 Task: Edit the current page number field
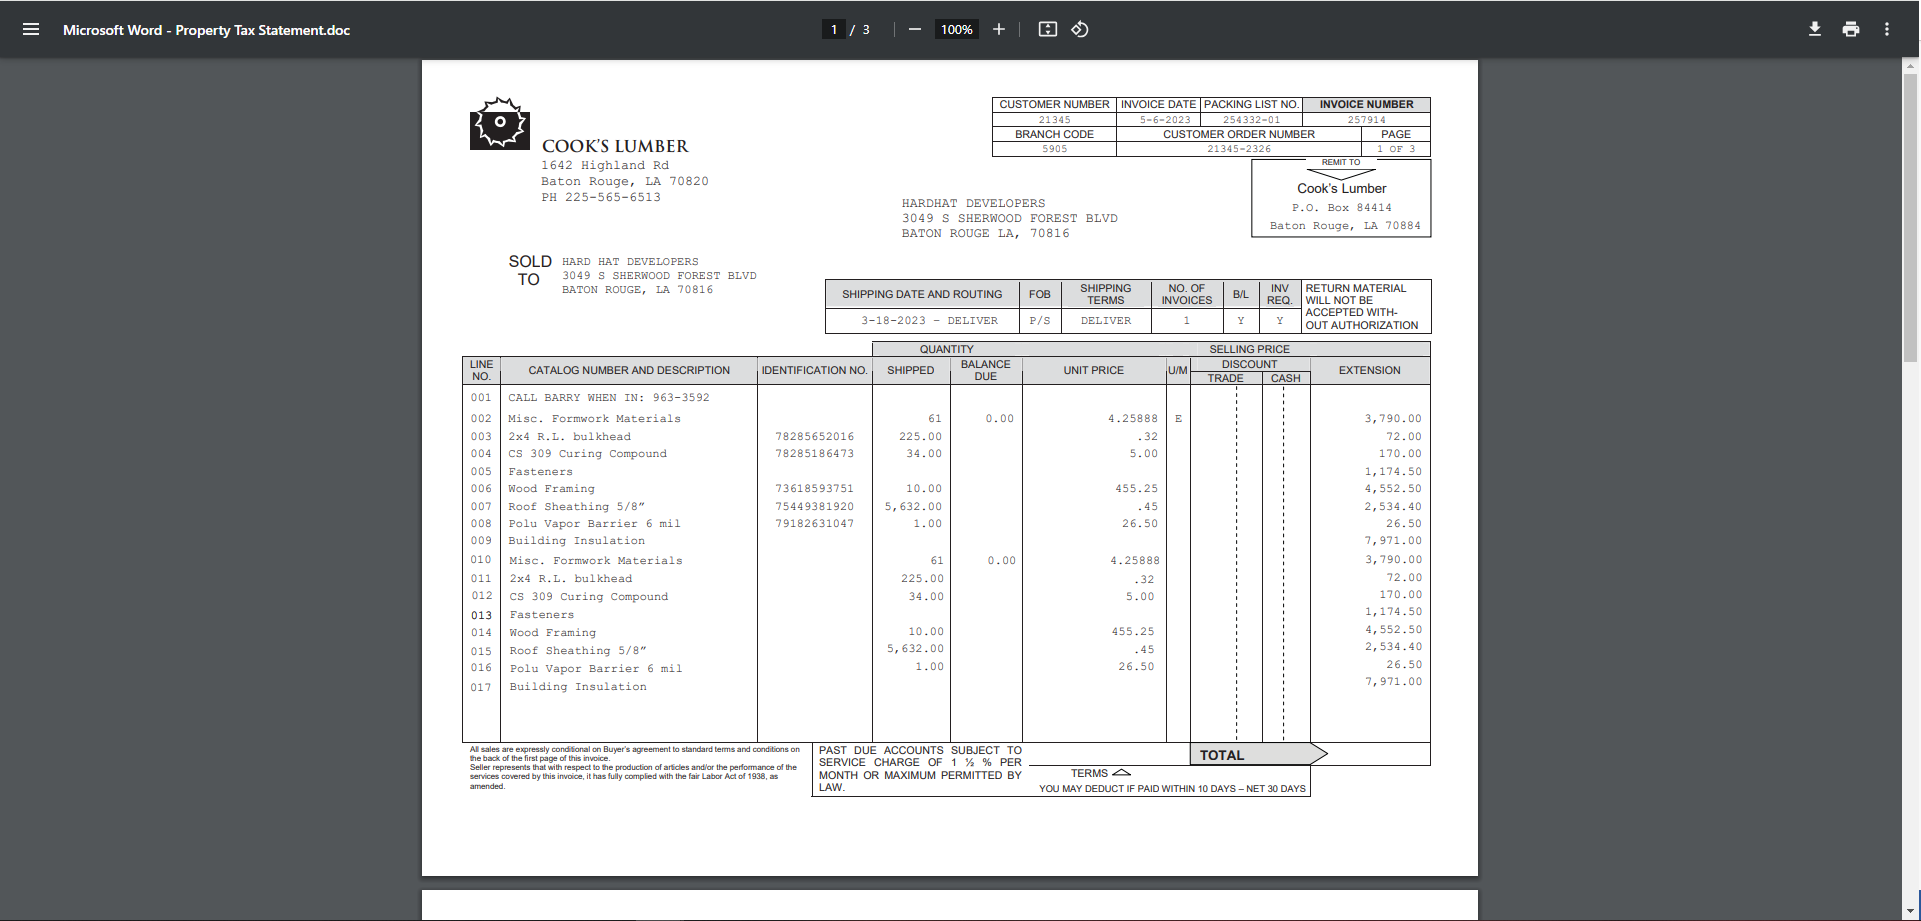point(834,29)
